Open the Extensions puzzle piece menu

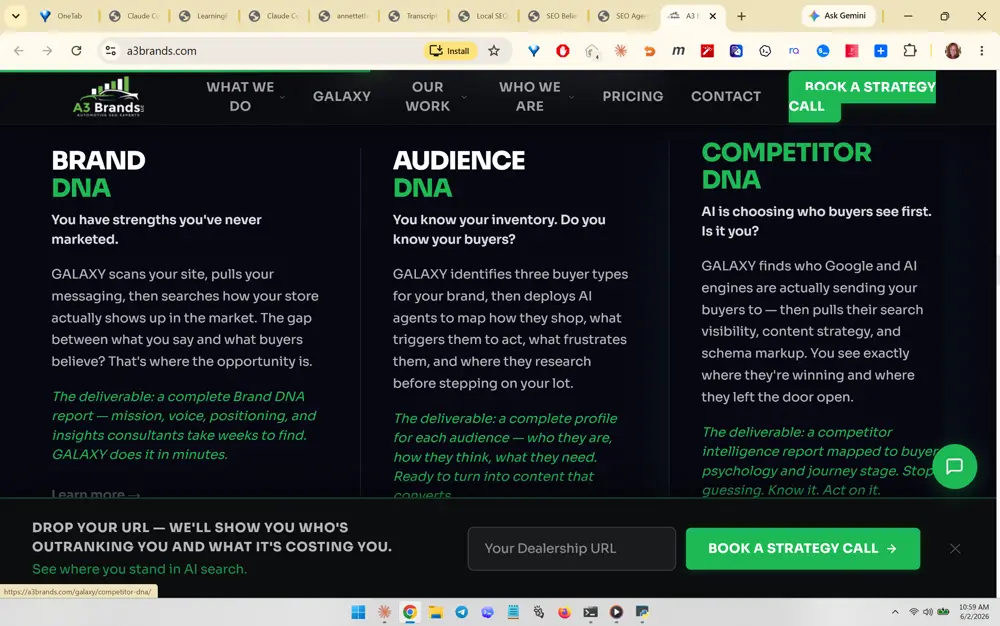click(x=910, y=50)
